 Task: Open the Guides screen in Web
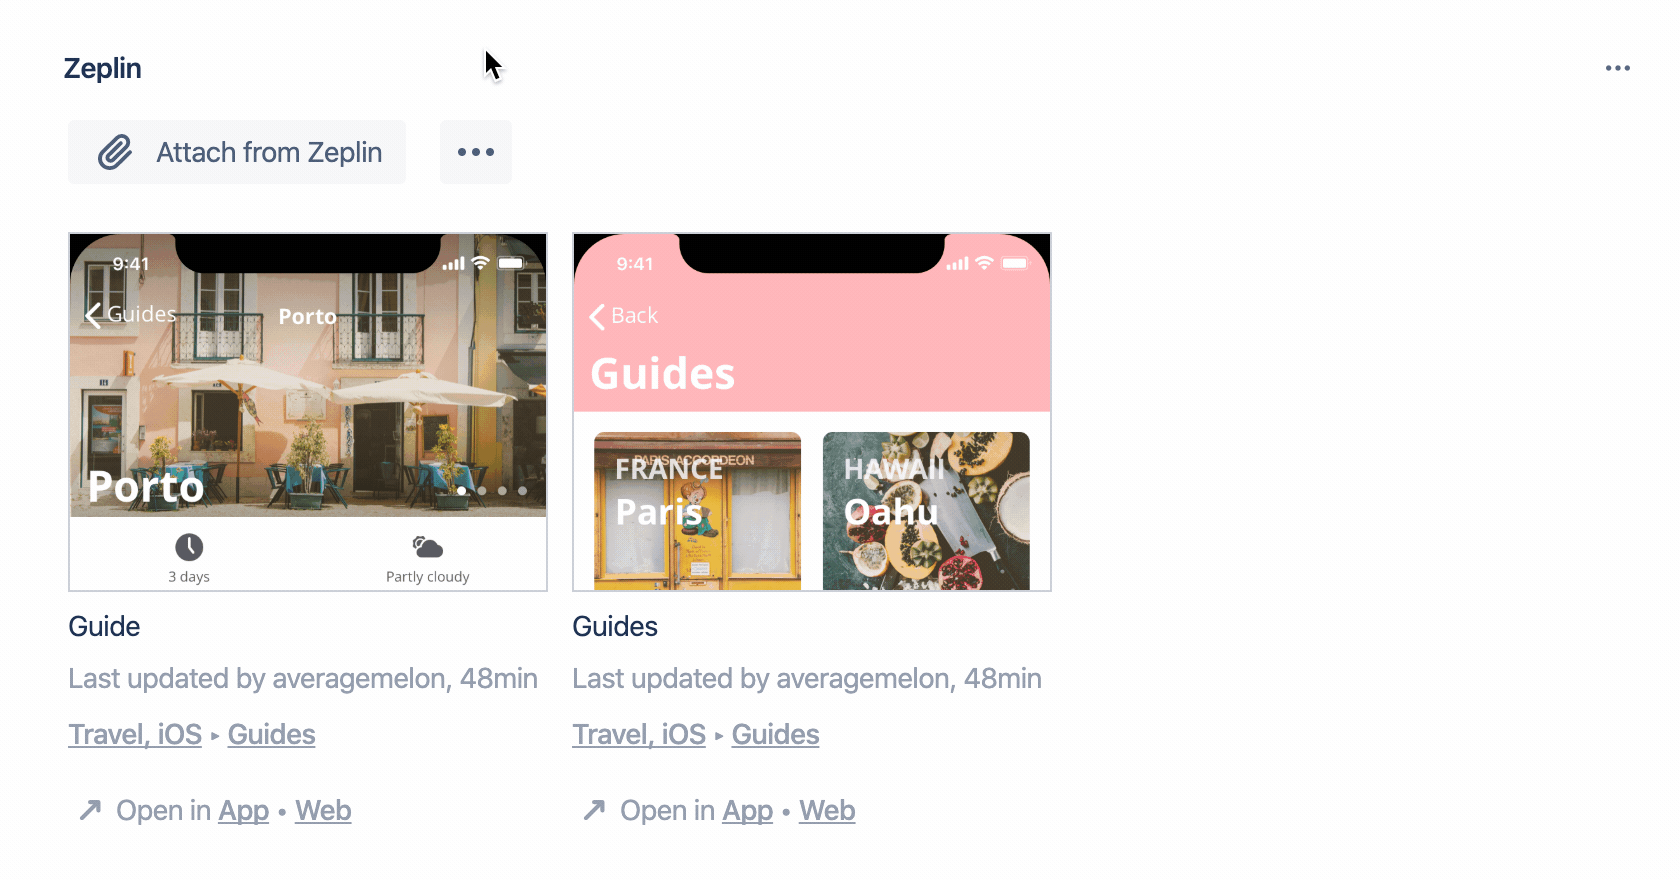[x=827, y=810]
